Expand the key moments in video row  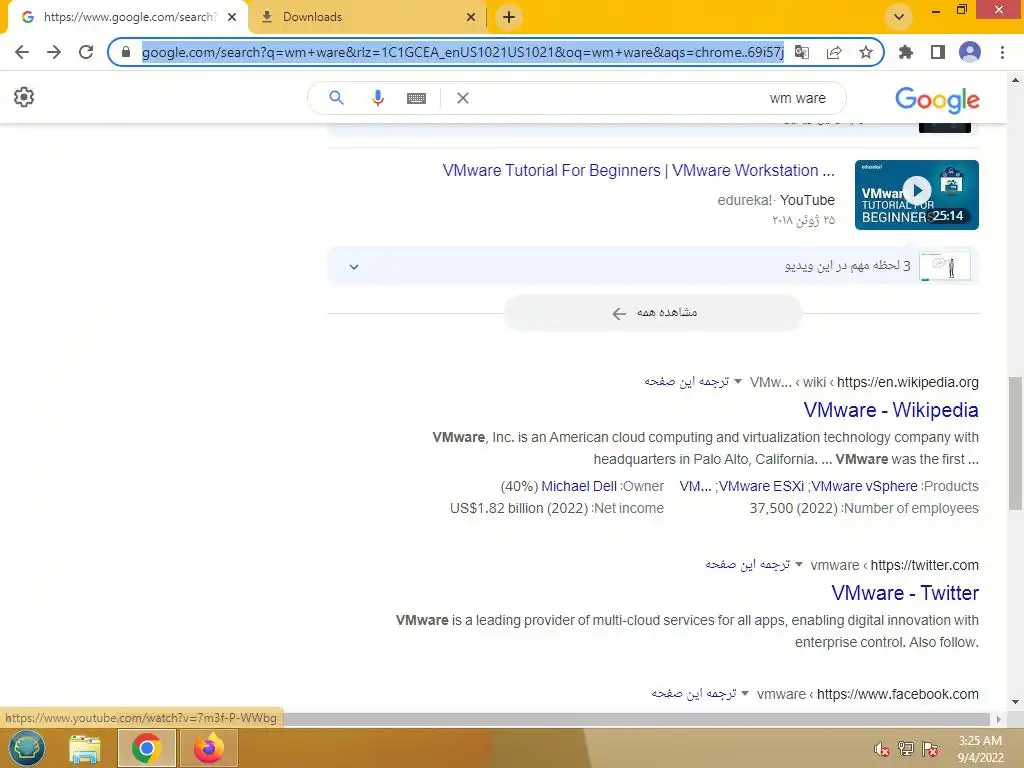653,266
